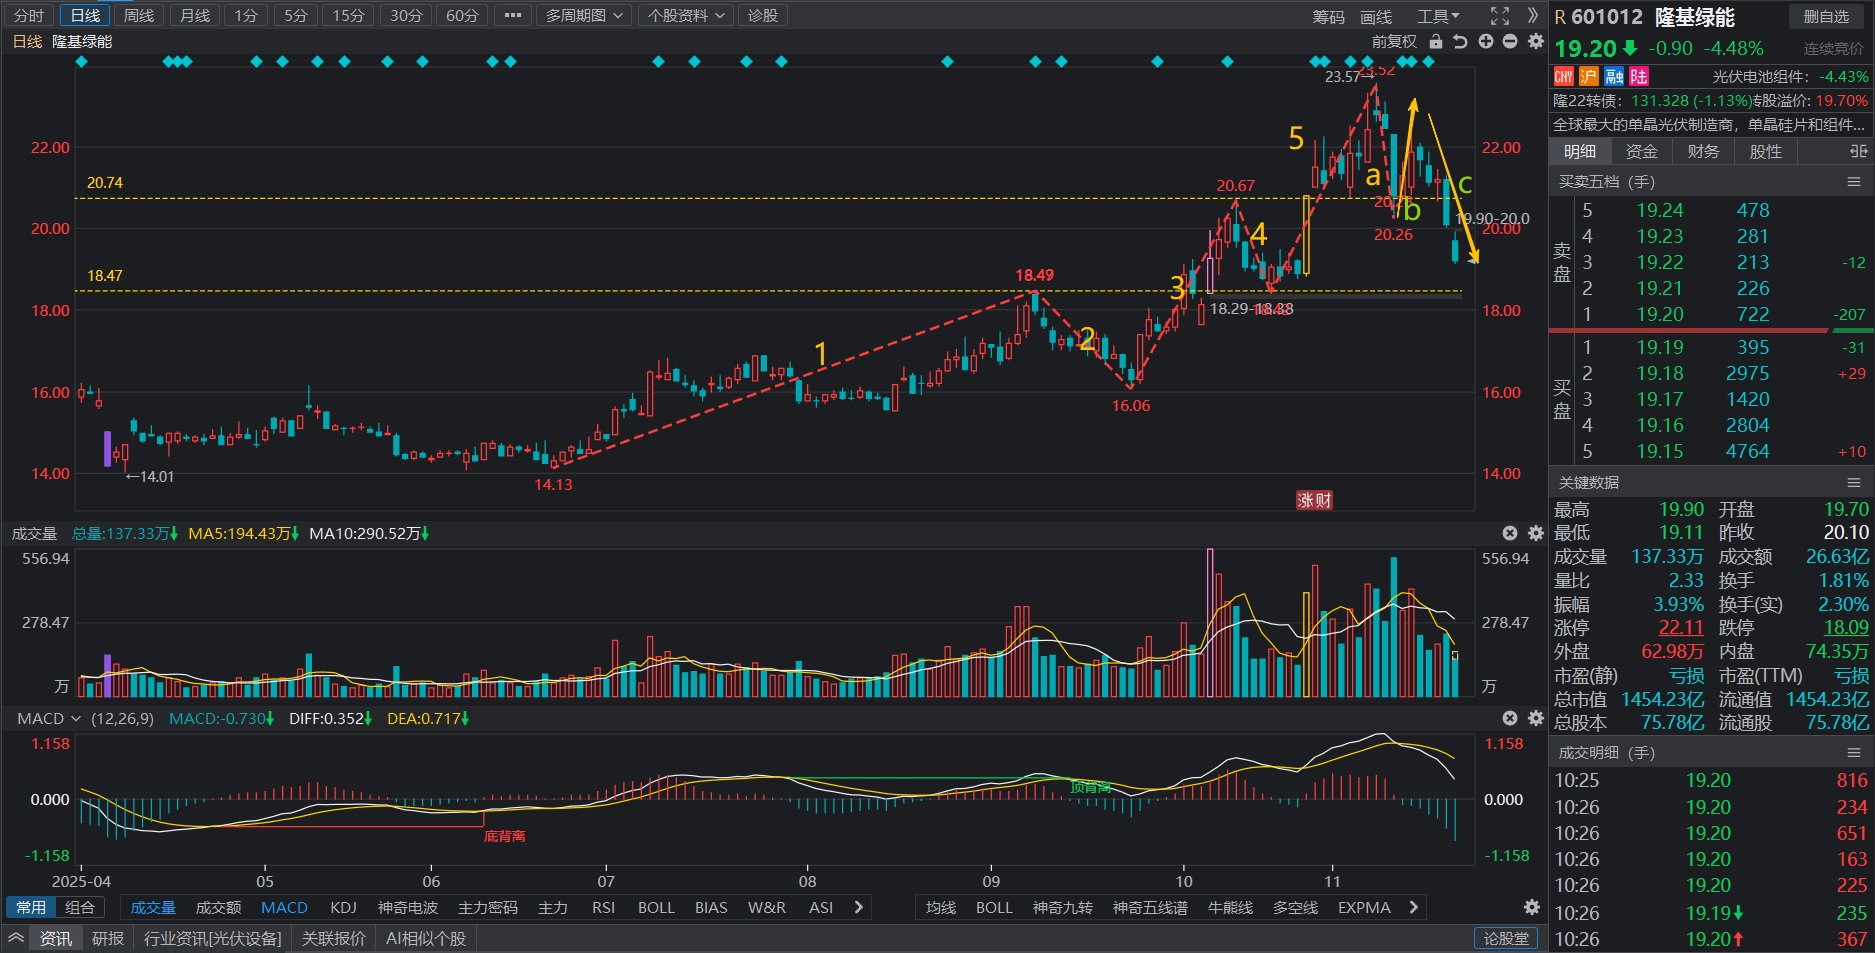Open the 论股堂 button
This screenshot has width=1875, height=953.
pyautogui.click(x=1506, y=938)
